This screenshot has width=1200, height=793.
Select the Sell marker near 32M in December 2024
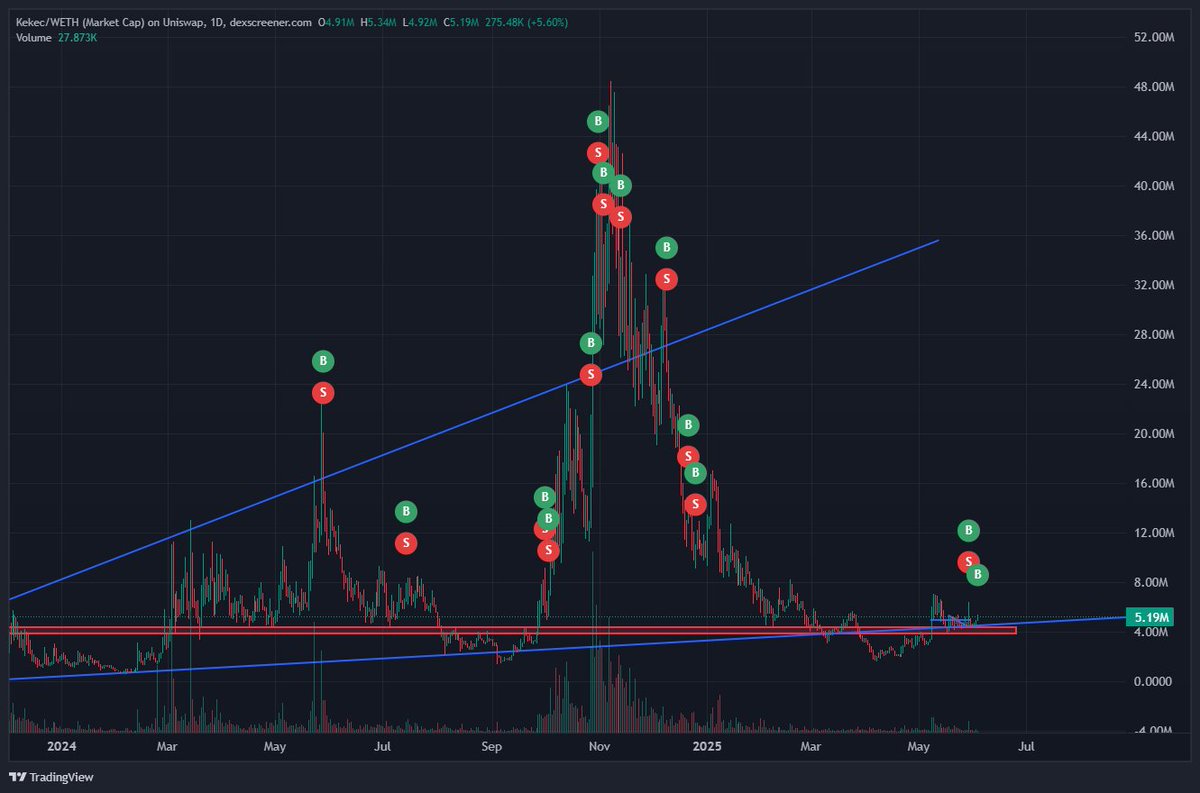[x=666, y=279]
